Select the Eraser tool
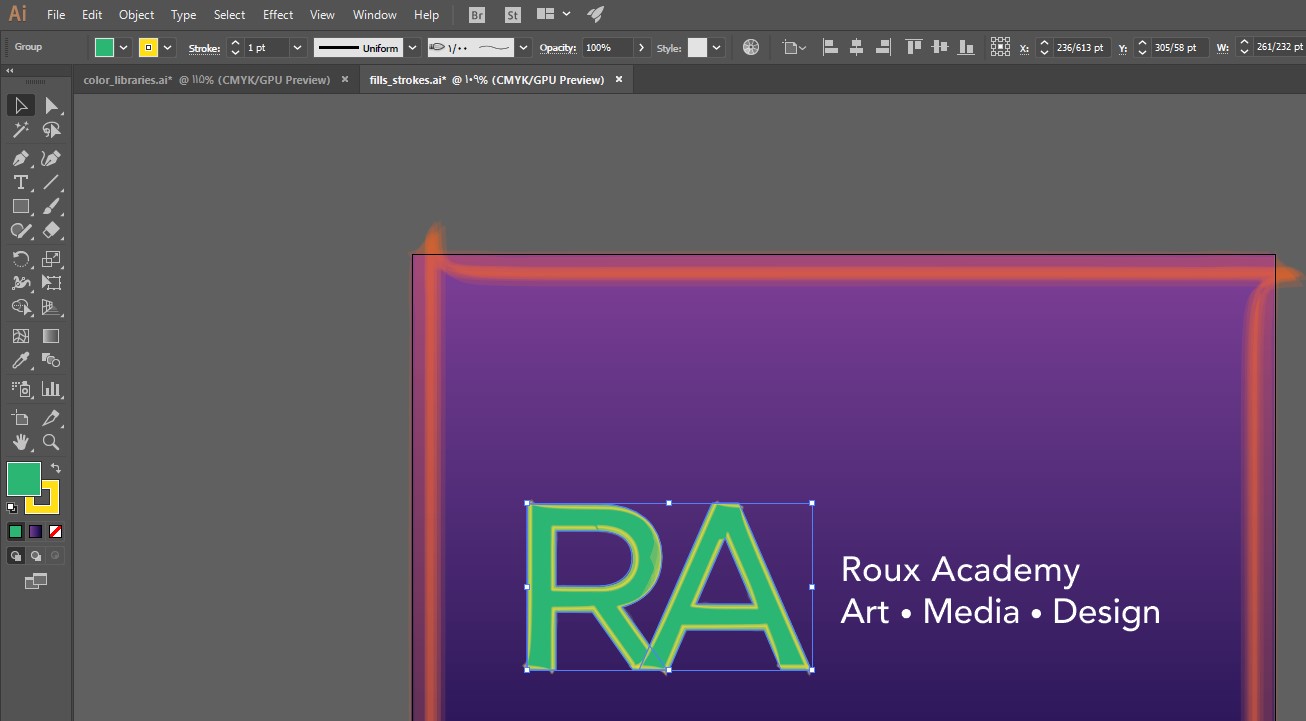Viewport: 1306px width, 721px height. 52,230
